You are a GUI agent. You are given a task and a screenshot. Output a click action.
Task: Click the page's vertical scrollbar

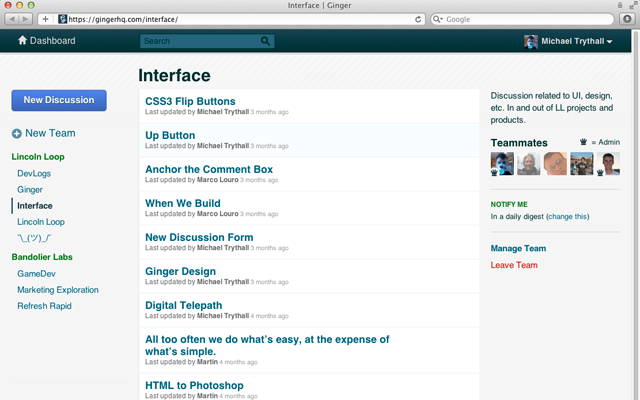pos(635,200)
